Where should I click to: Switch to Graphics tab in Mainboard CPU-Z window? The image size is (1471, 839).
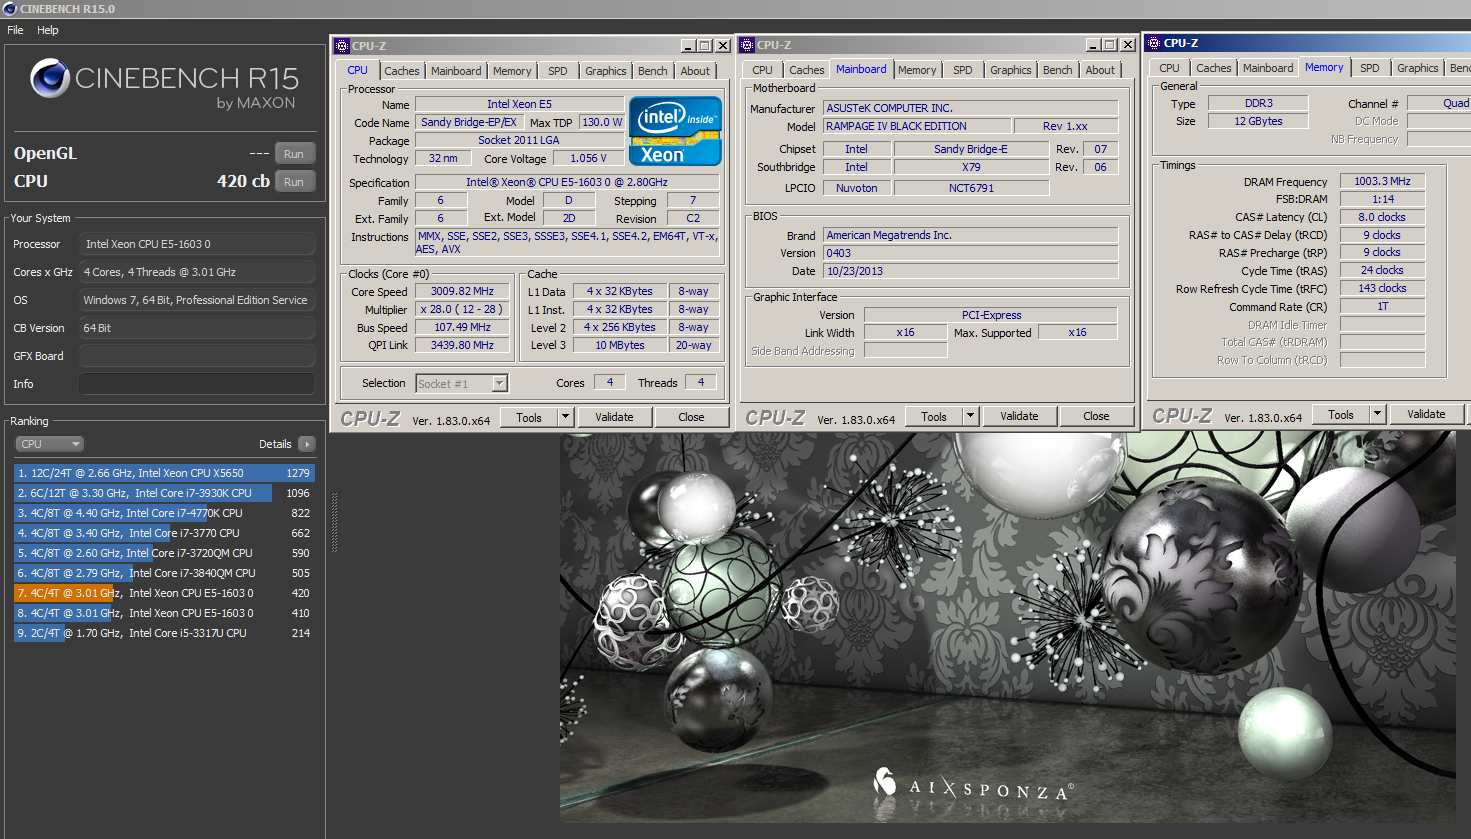click(x=1011, y=70)
